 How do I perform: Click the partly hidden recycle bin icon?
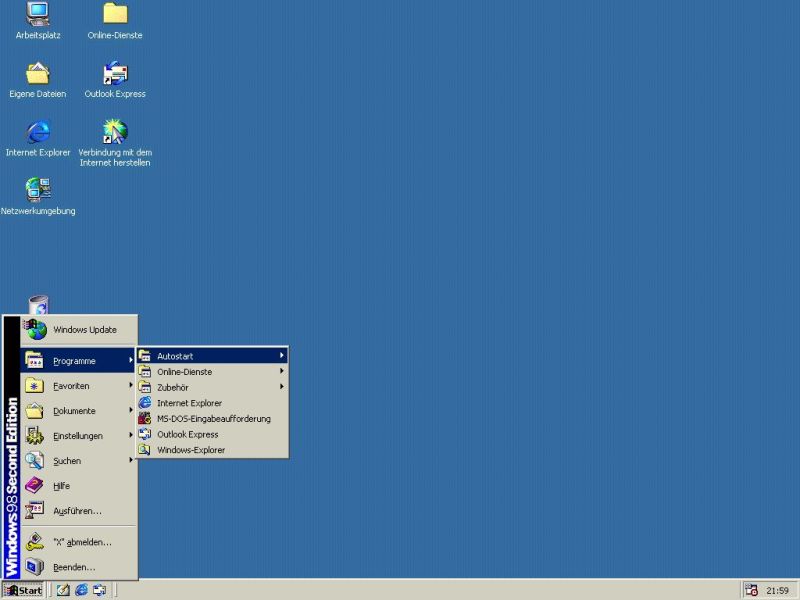tap(39, 305)
